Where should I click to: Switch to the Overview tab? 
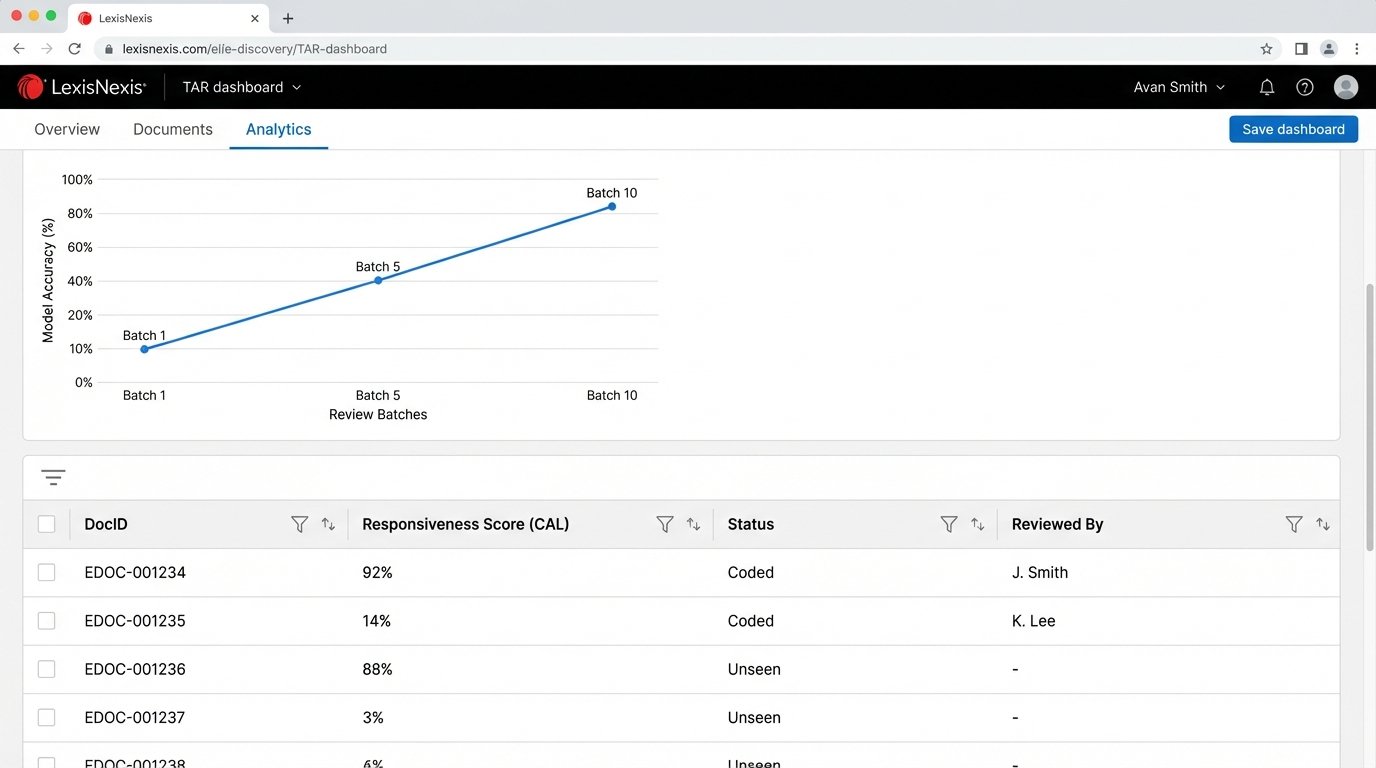point(66,129)
